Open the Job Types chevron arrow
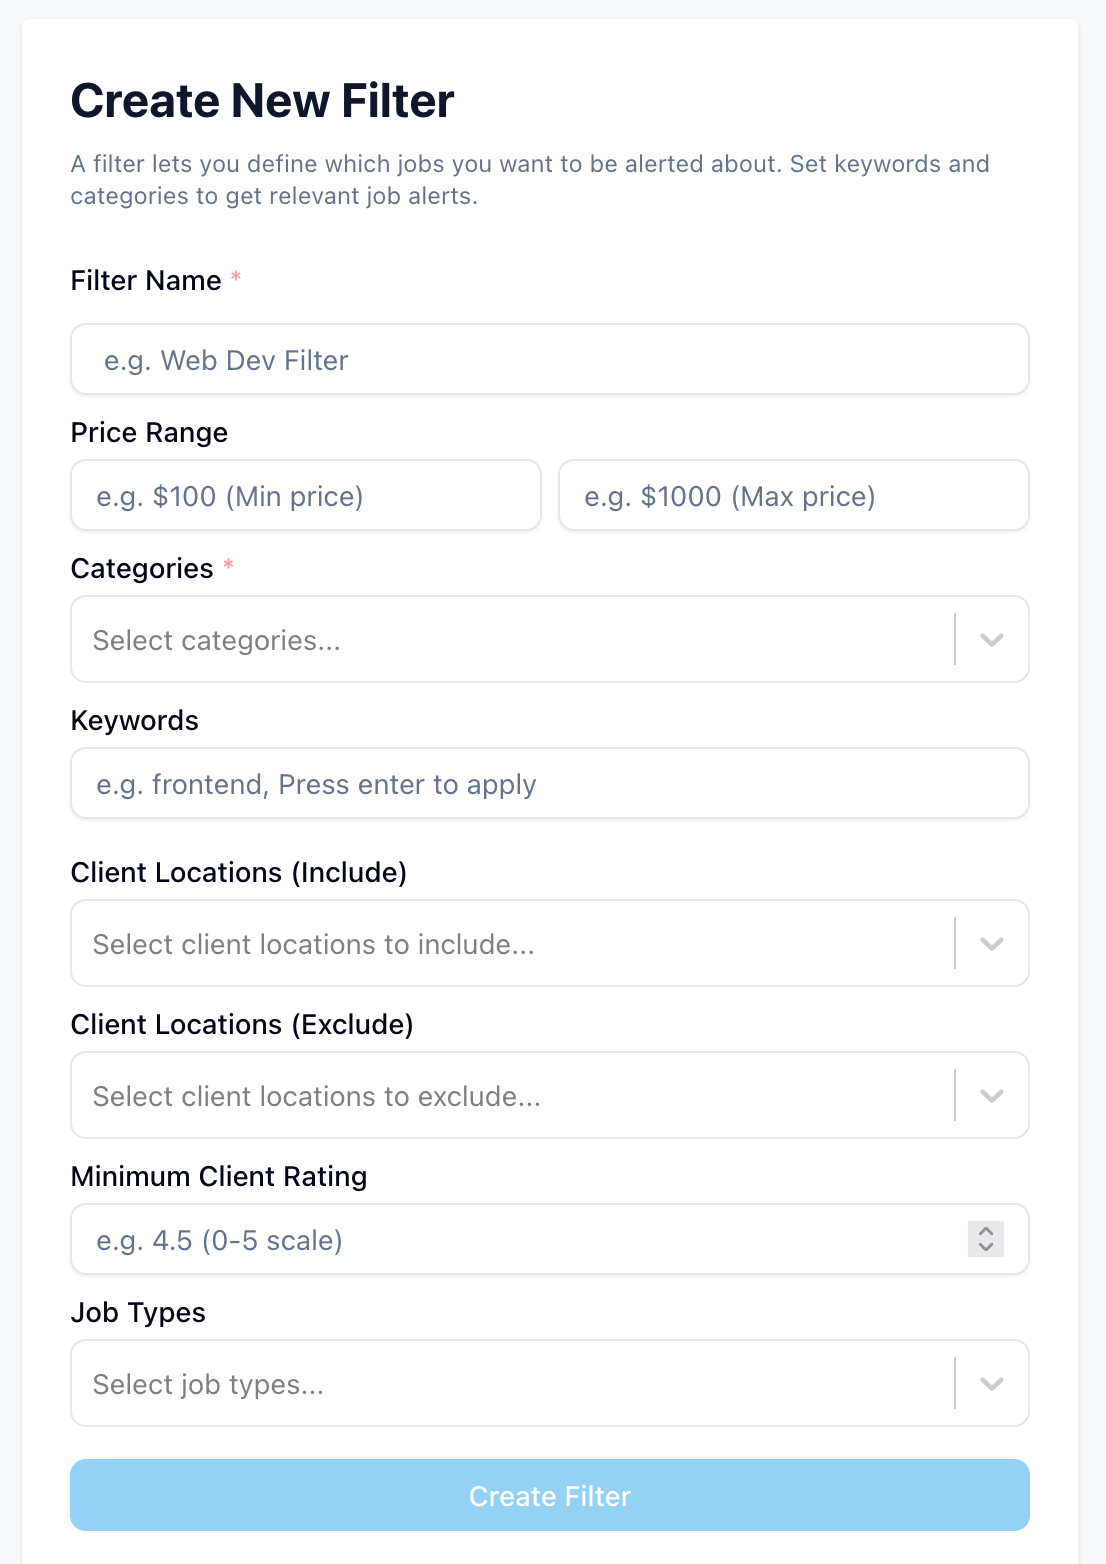 click(991, 1384)
